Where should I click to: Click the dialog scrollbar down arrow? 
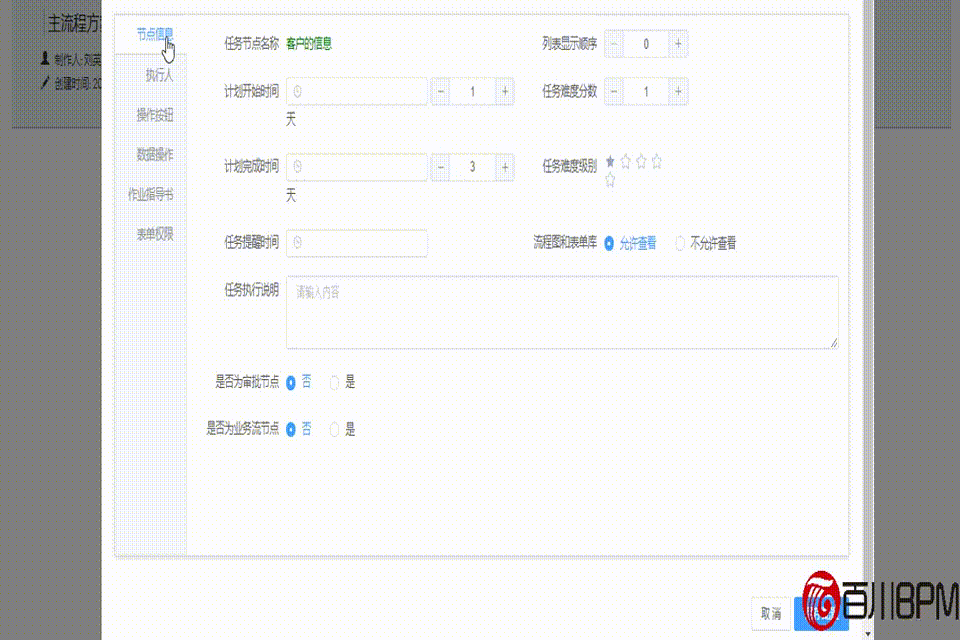pyautogui.click(x=868, y=634)
